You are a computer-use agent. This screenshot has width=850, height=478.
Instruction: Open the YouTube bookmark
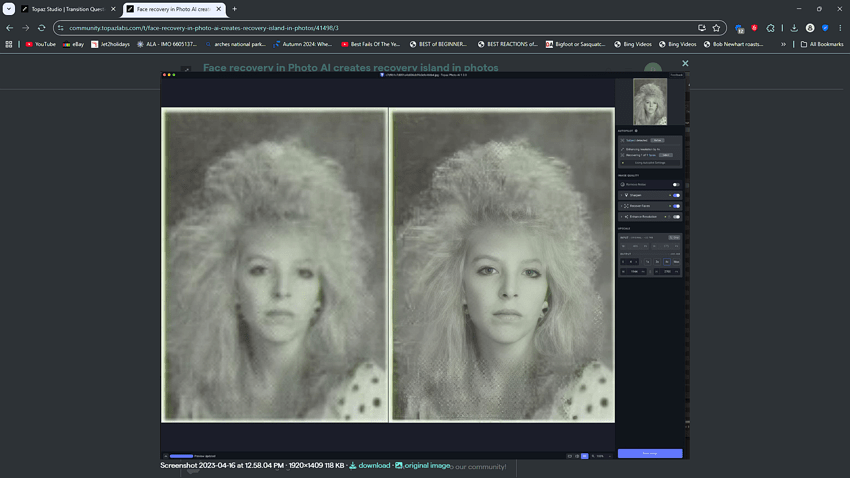pos(40,44)
